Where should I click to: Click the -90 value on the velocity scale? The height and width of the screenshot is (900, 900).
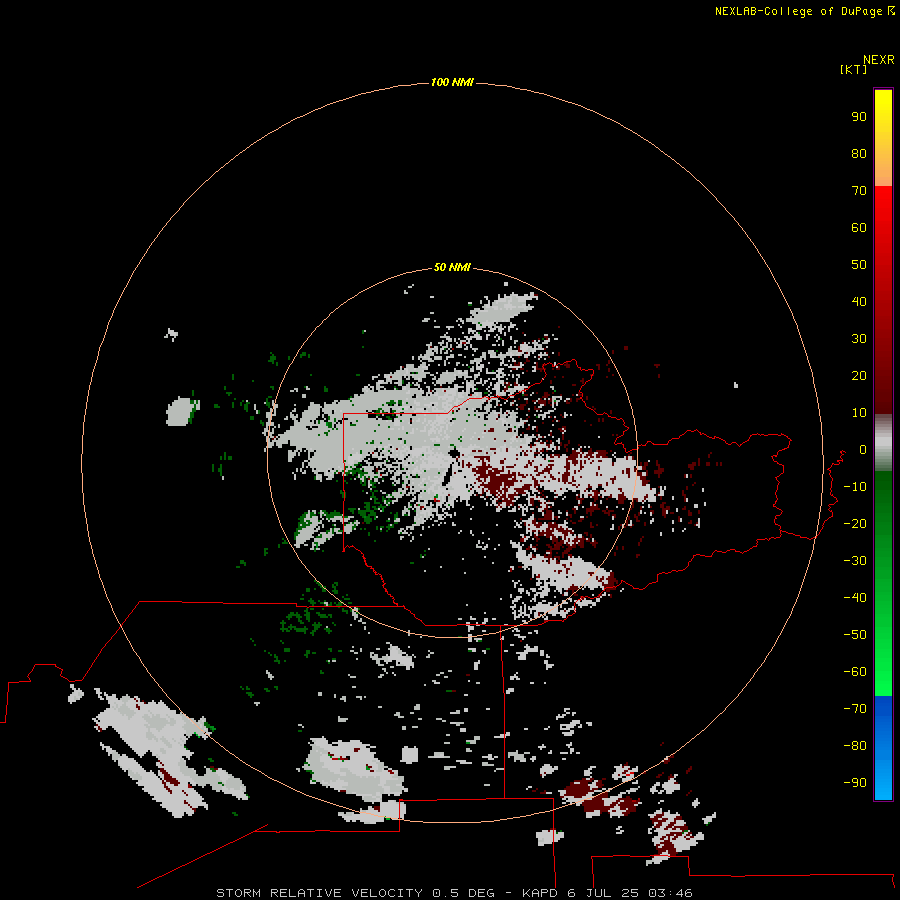pos(855,783)
